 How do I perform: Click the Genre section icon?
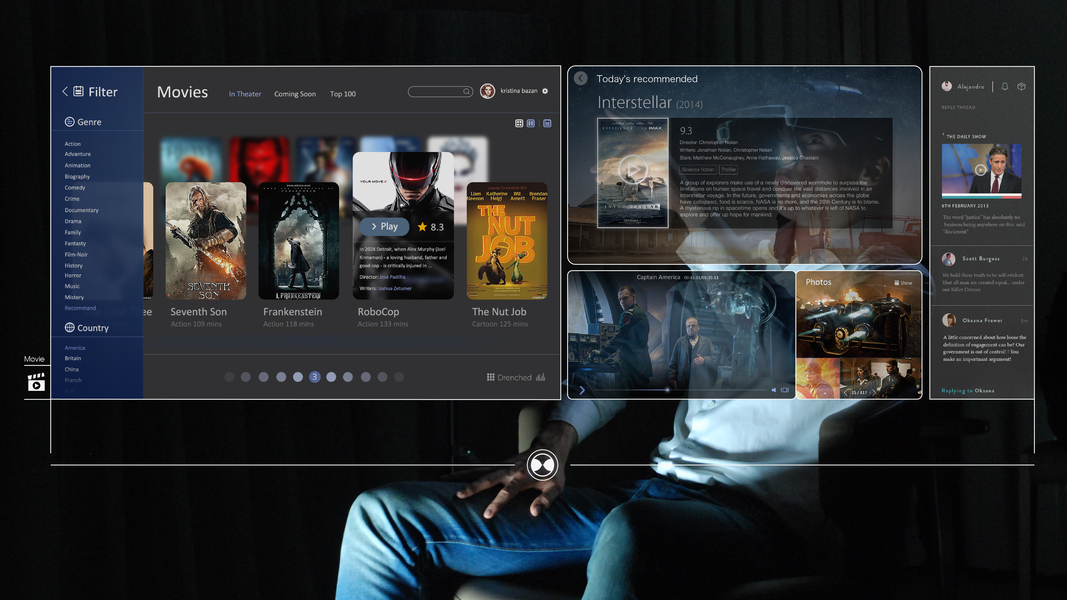click(69, 122)
